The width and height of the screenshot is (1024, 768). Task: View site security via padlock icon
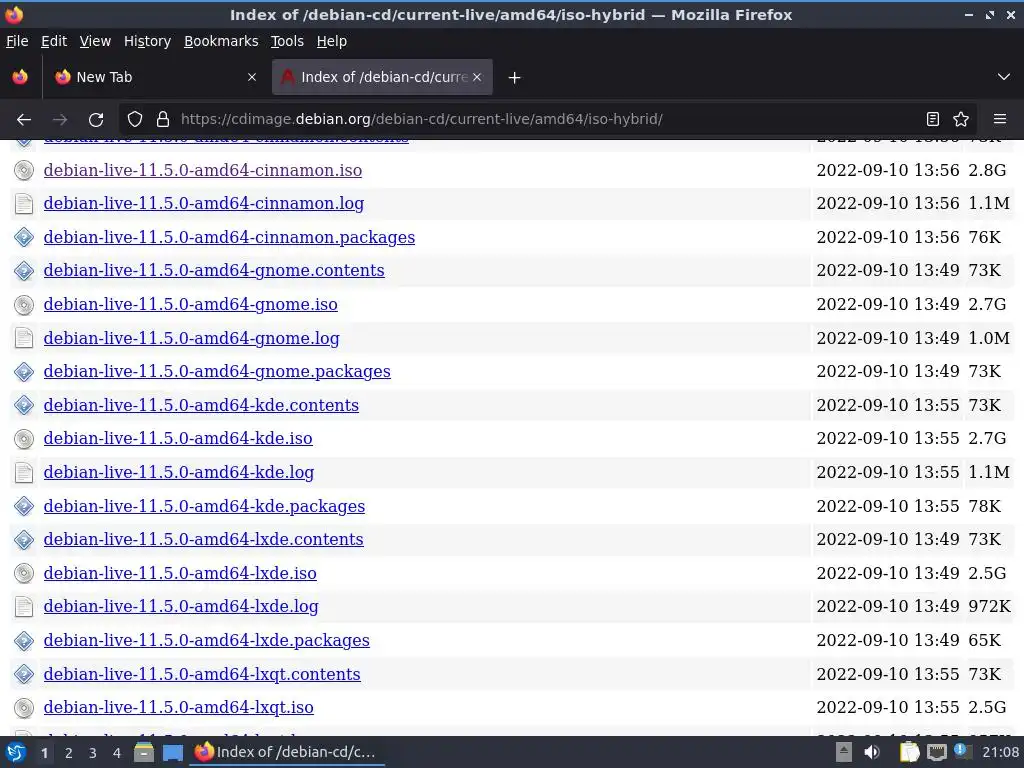(x=163, y=120)
